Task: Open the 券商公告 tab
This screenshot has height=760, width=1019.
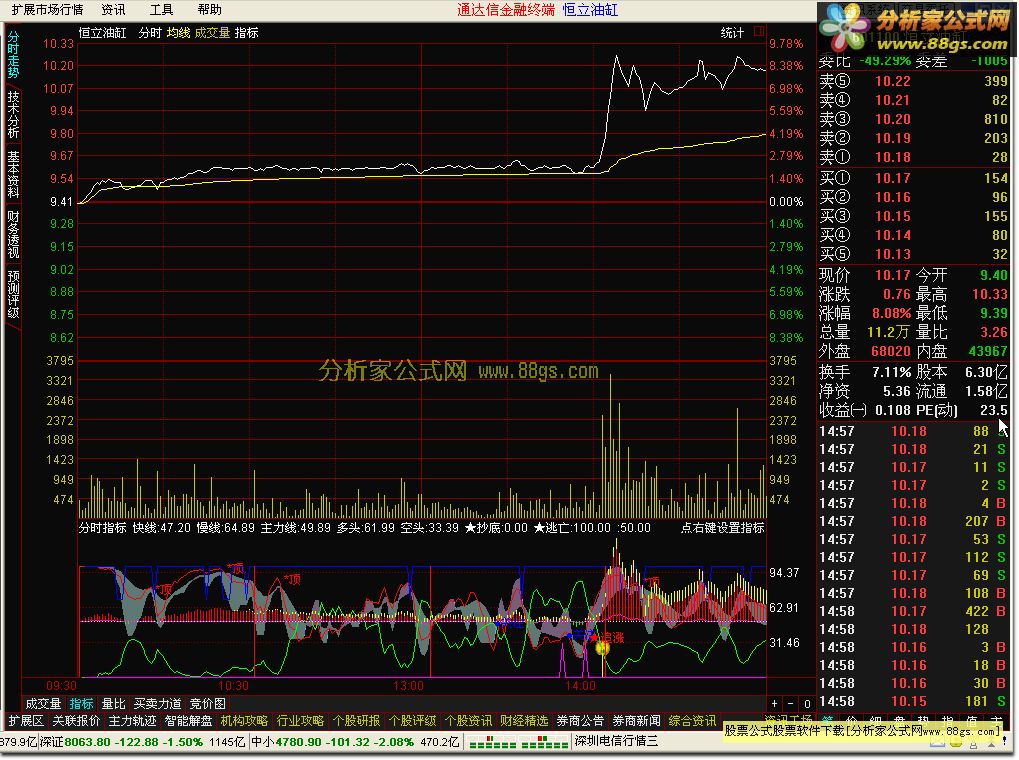Action: click(x=580, y=720)
